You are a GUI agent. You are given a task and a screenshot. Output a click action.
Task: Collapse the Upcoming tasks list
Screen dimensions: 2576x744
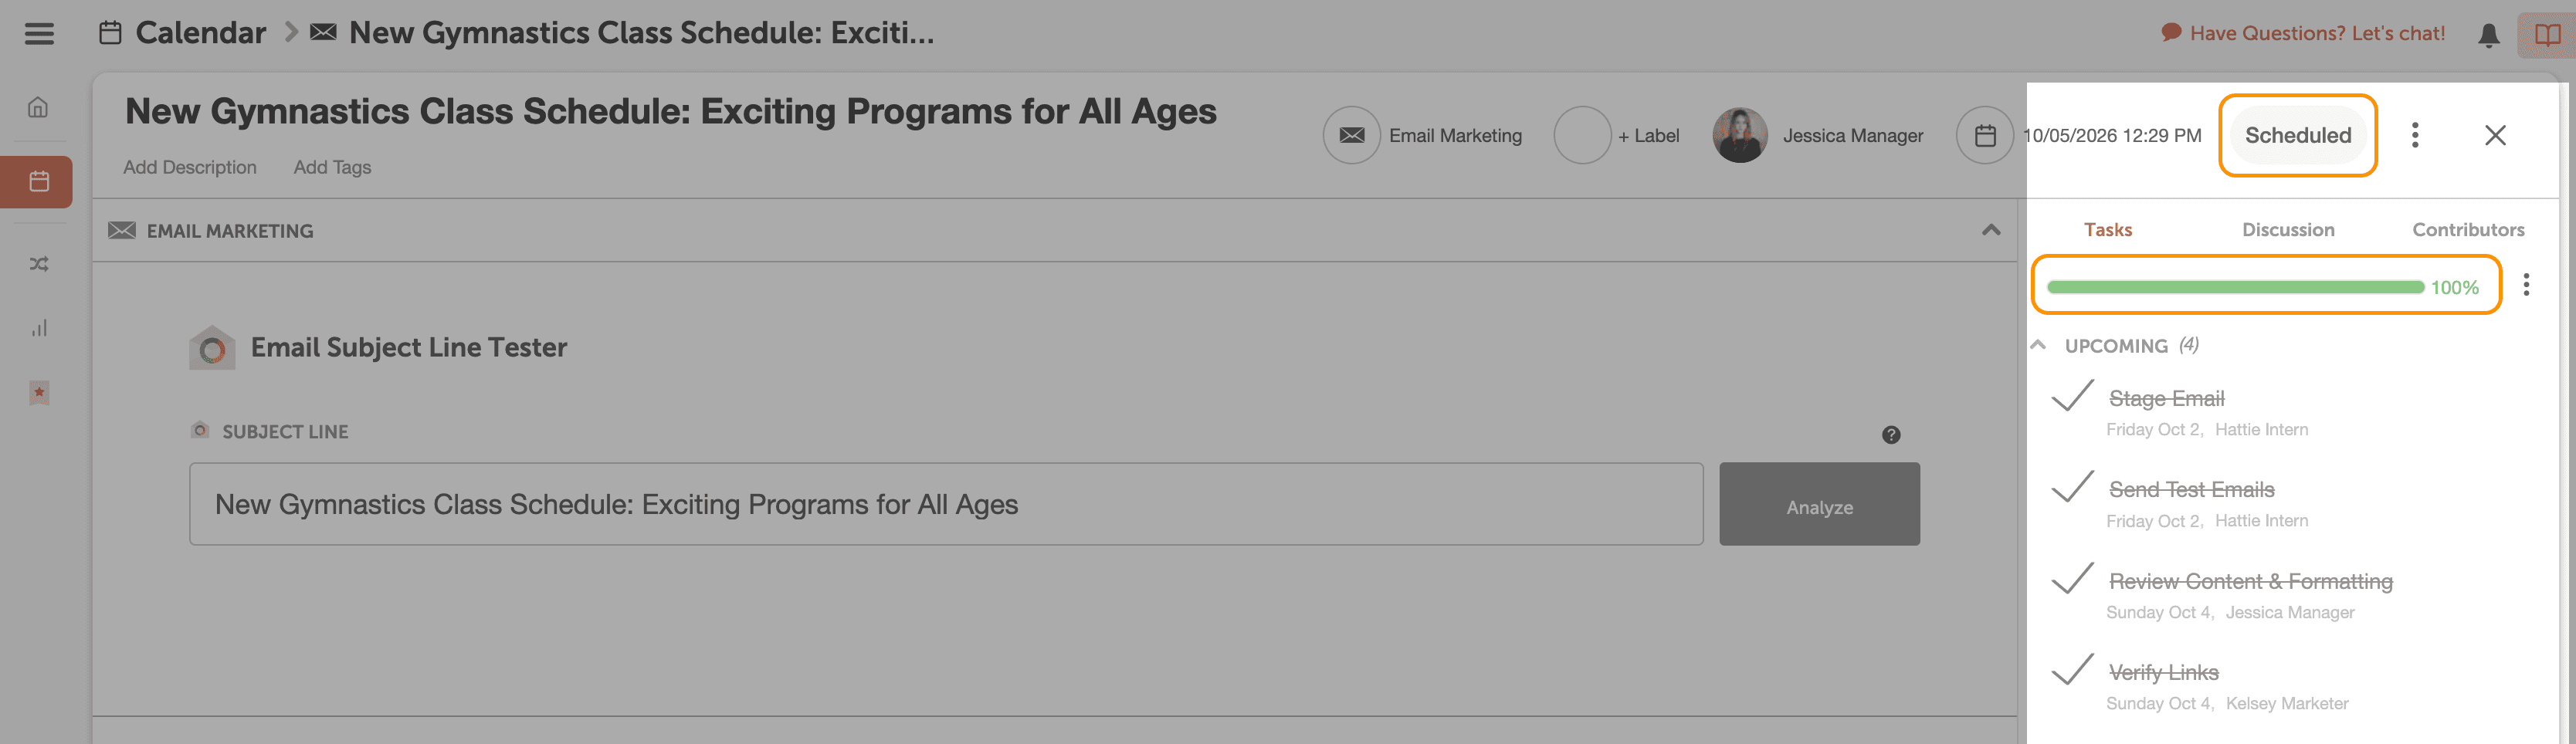tap(2038, 345)
